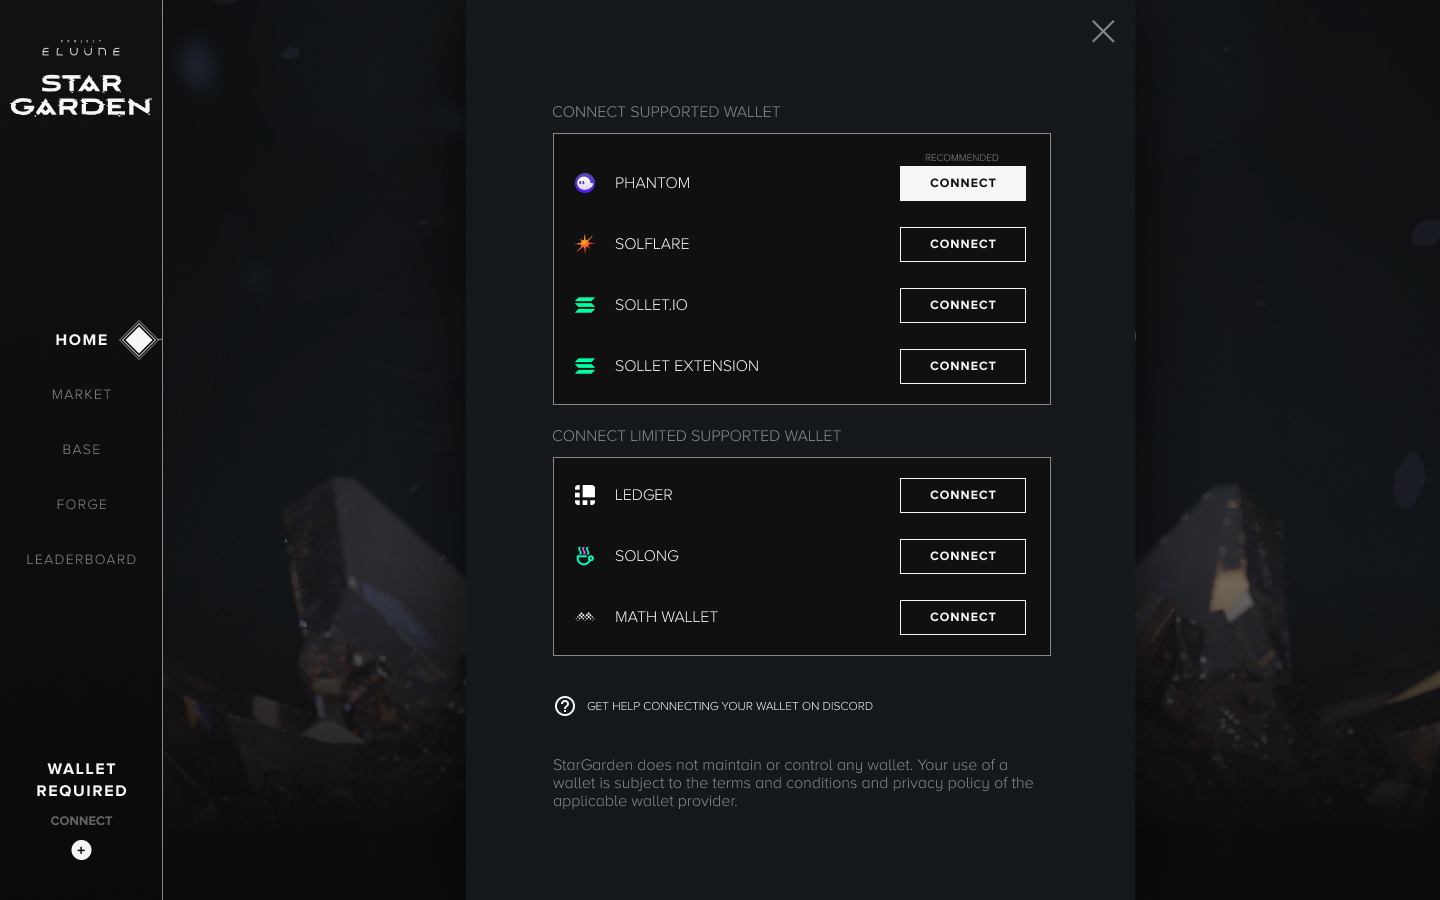The image size is (1440, 900).
Task: Click the Solong cup icon
Action: [585, 556]
